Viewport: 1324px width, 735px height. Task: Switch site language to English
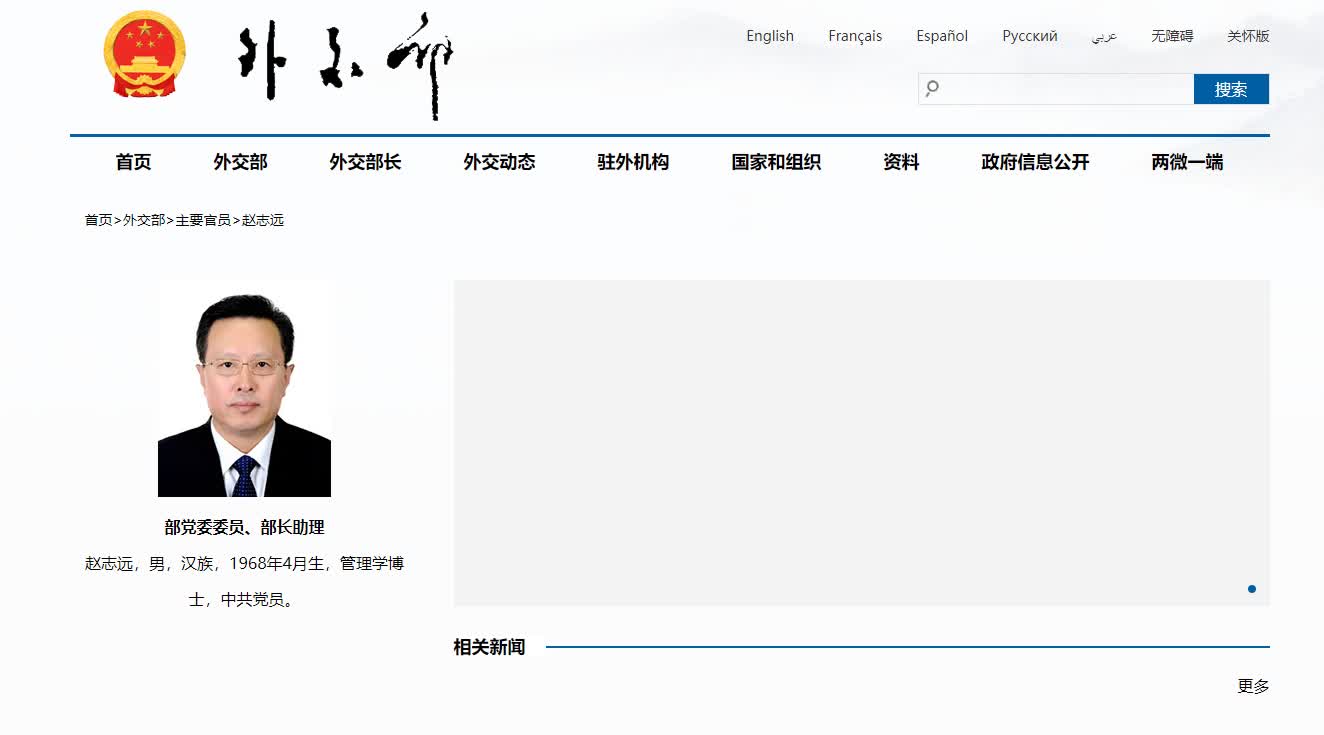pos(769,36)
